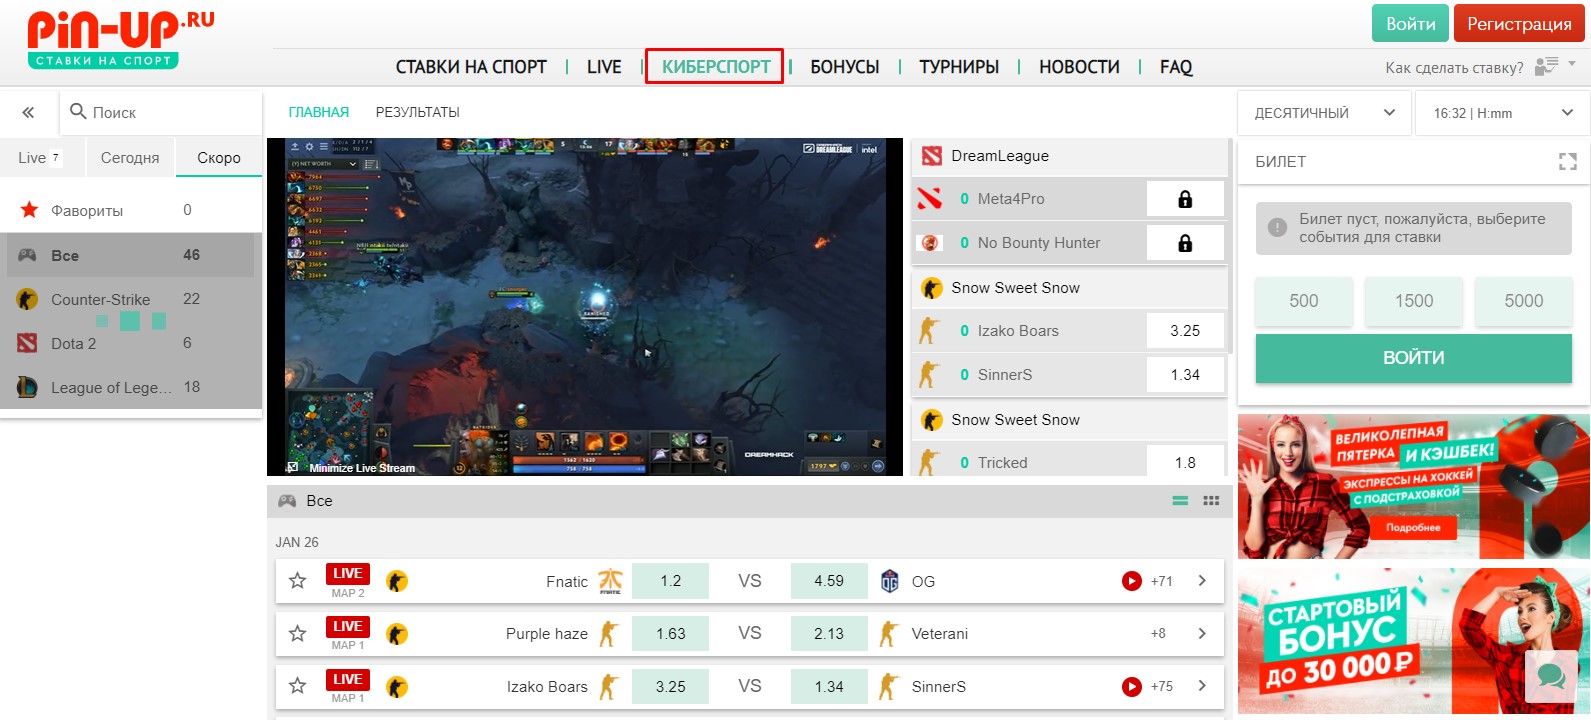Click the Регистрация button

click(1519, 24)
